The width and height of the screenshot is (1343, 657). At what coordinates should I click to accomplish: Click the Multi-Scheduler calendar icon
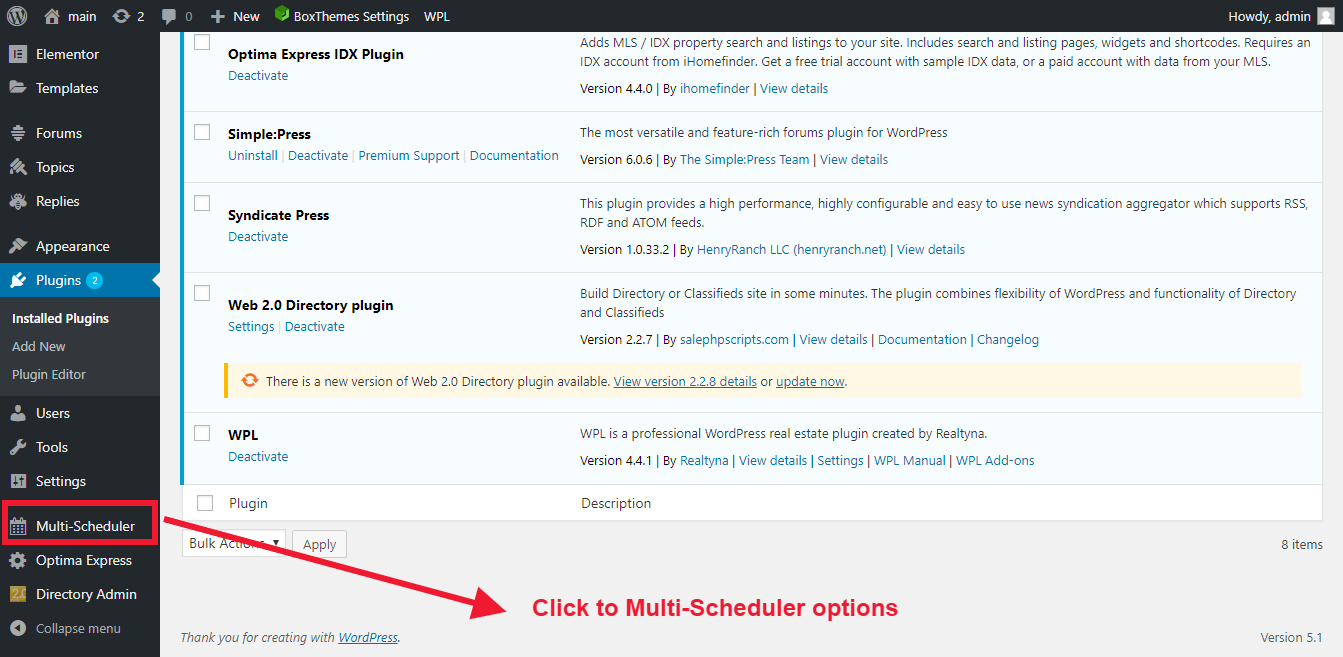click(18, 526)
